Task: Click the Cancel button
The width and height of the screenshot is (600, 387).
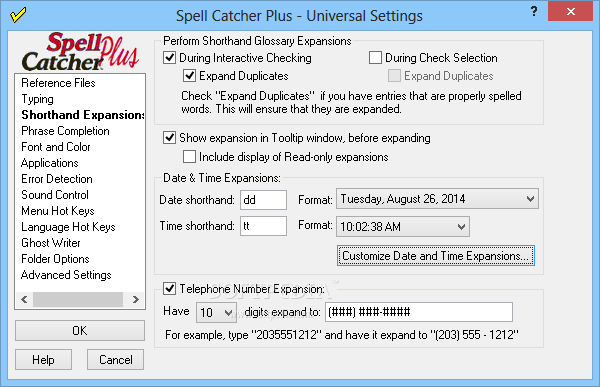Action: 116,360
